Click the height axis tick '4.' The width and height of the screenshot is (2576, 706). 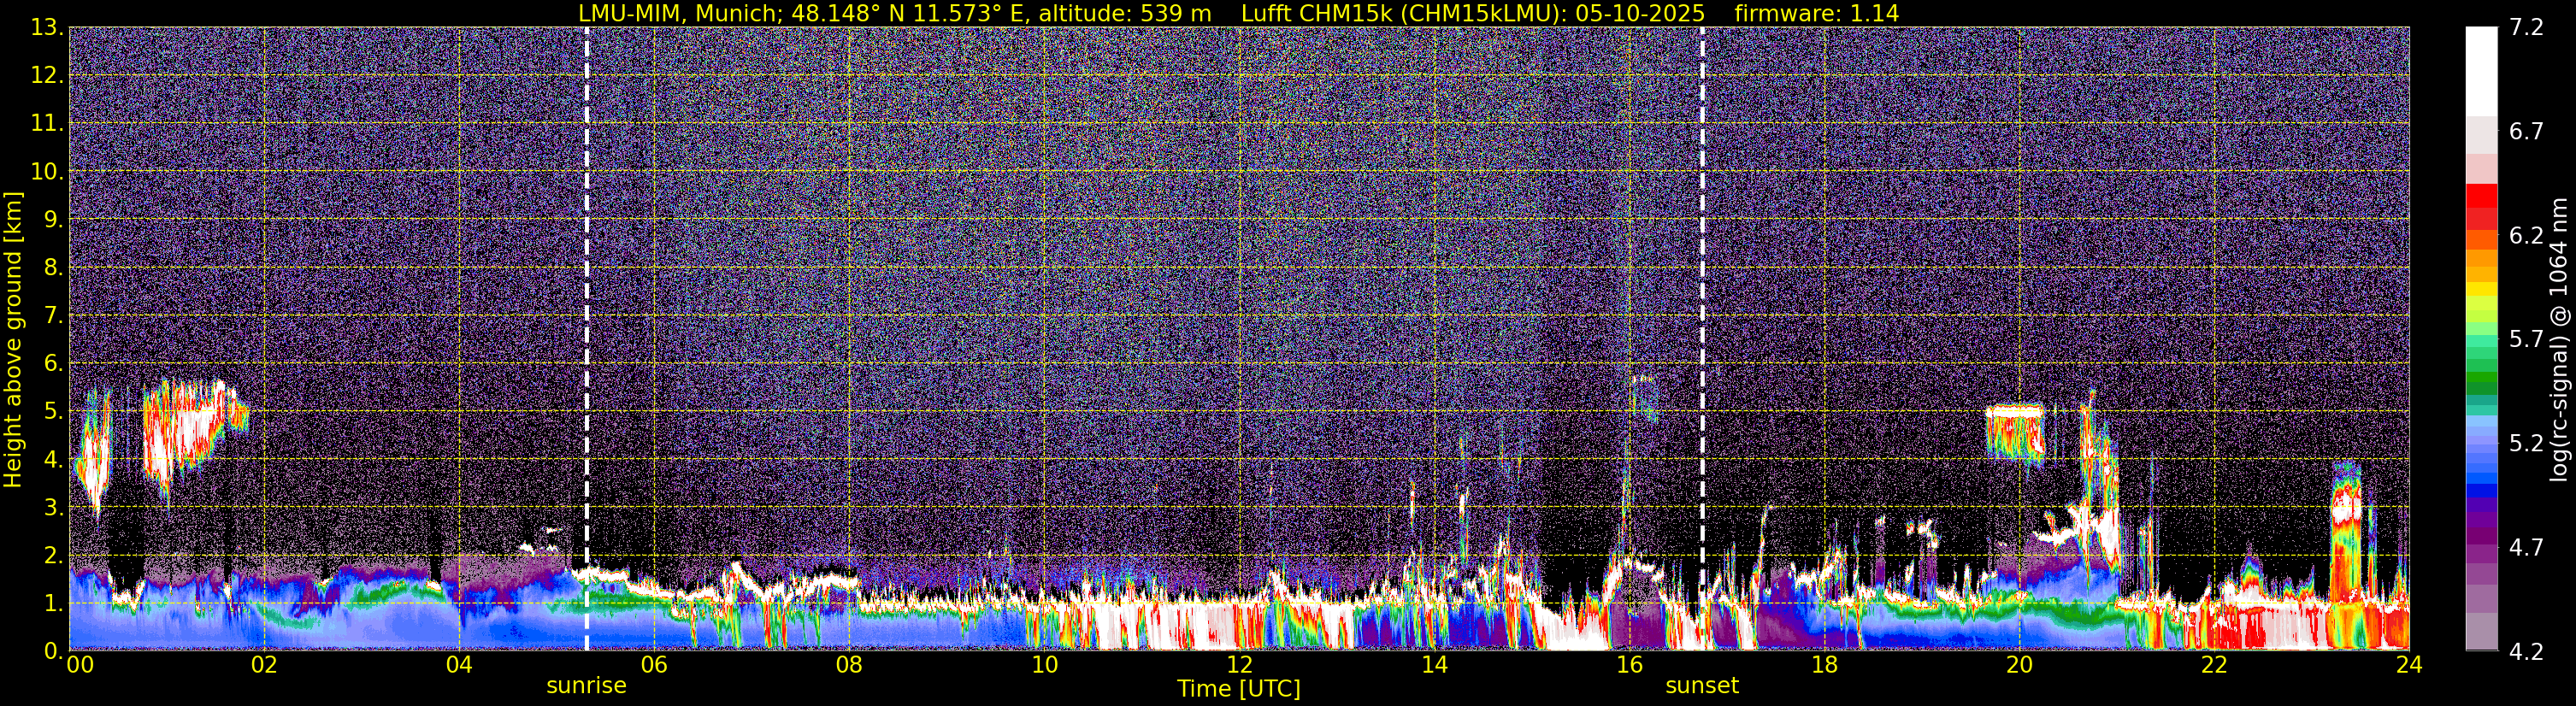point(54,460)
